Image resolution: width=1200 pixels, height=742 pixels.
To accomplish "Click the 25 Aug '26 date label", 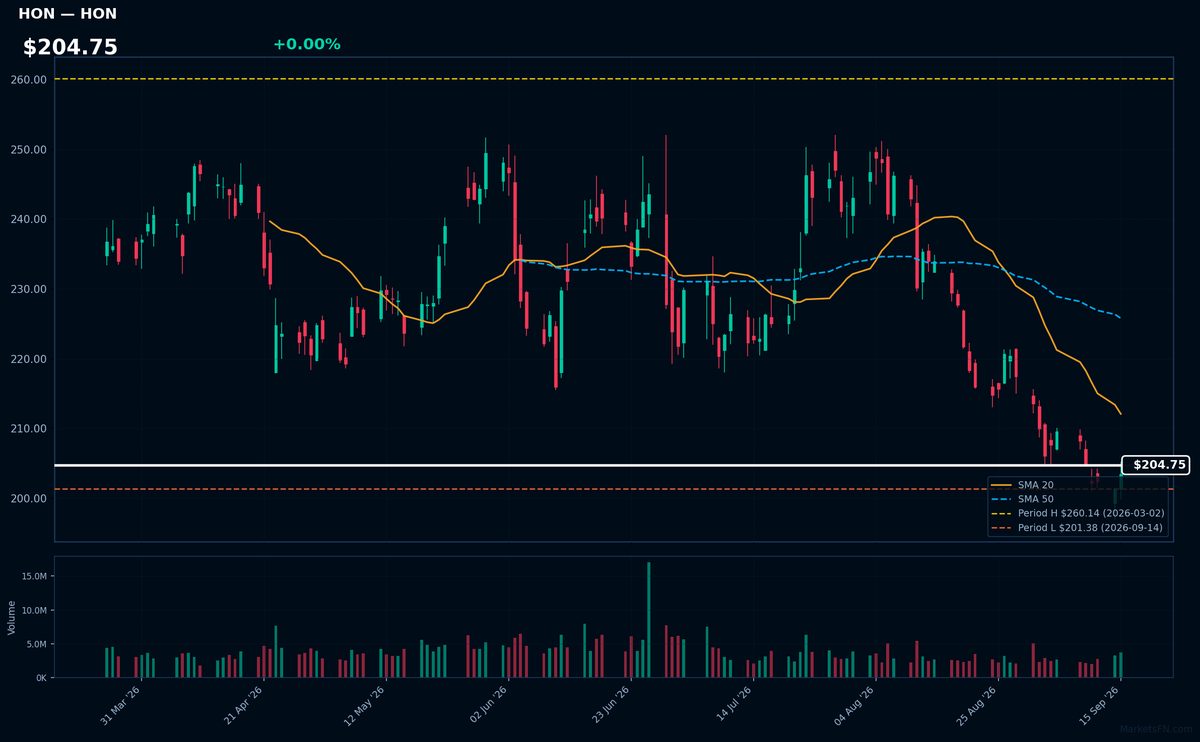I will click(977, 706).
